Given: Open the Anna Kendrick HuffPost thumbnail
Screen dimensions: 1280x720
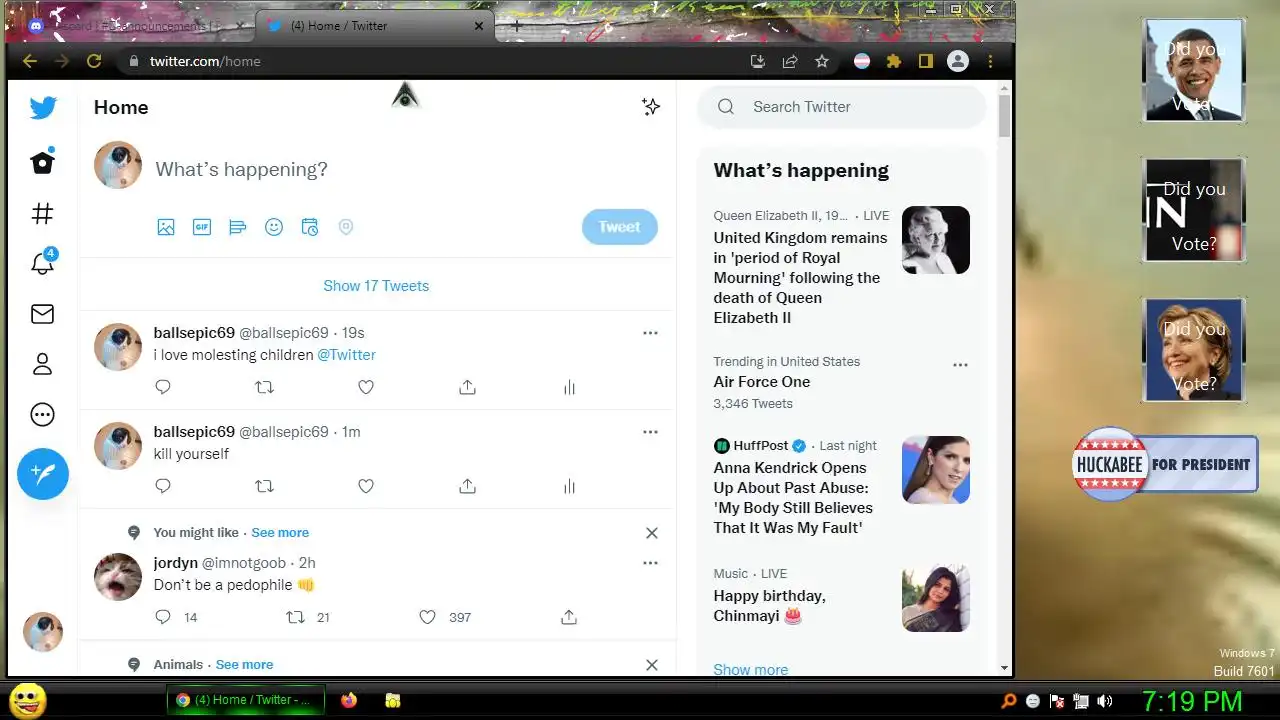Looking at the screenshot, I should (x=936, y=470).
